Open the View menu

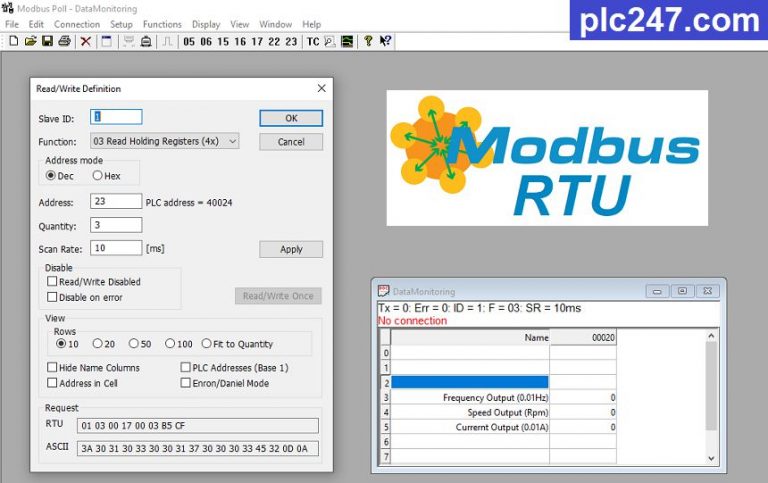click(240, 24)
